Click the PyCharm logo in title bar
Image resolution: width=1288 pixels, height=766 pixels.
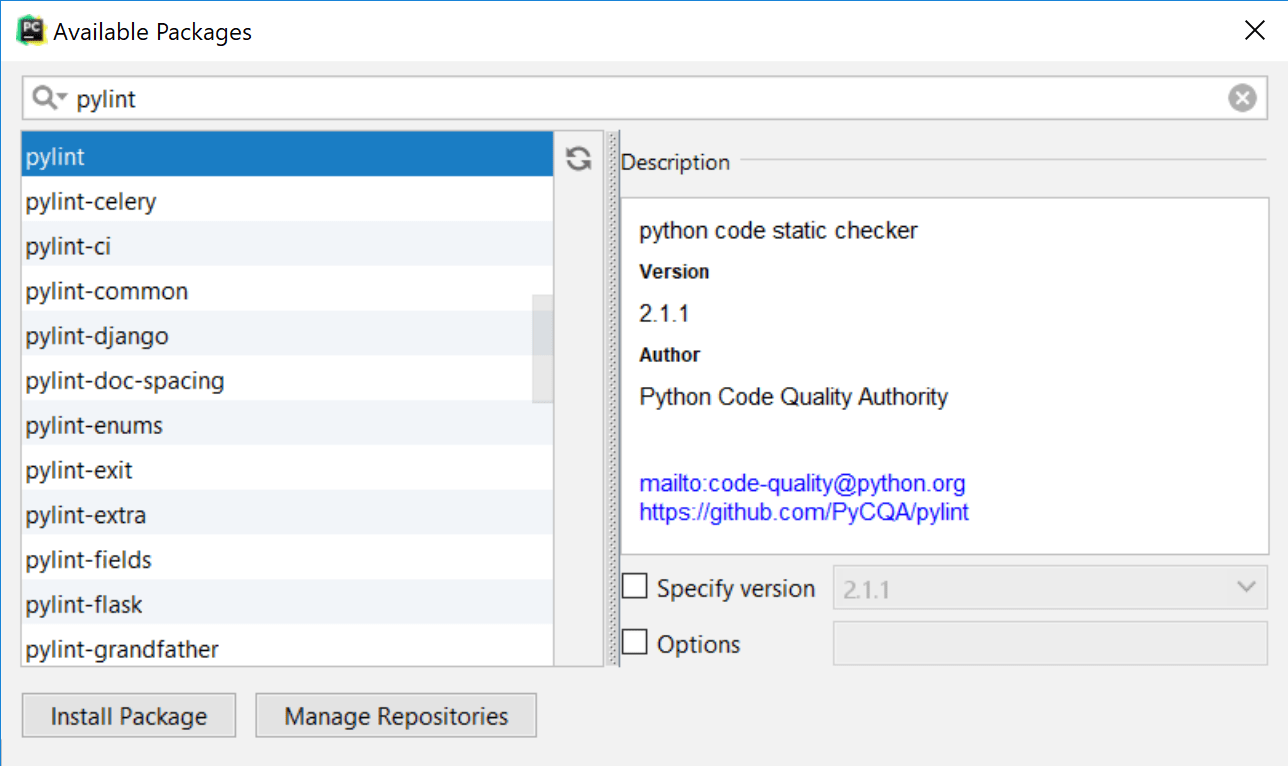point(30,29)
